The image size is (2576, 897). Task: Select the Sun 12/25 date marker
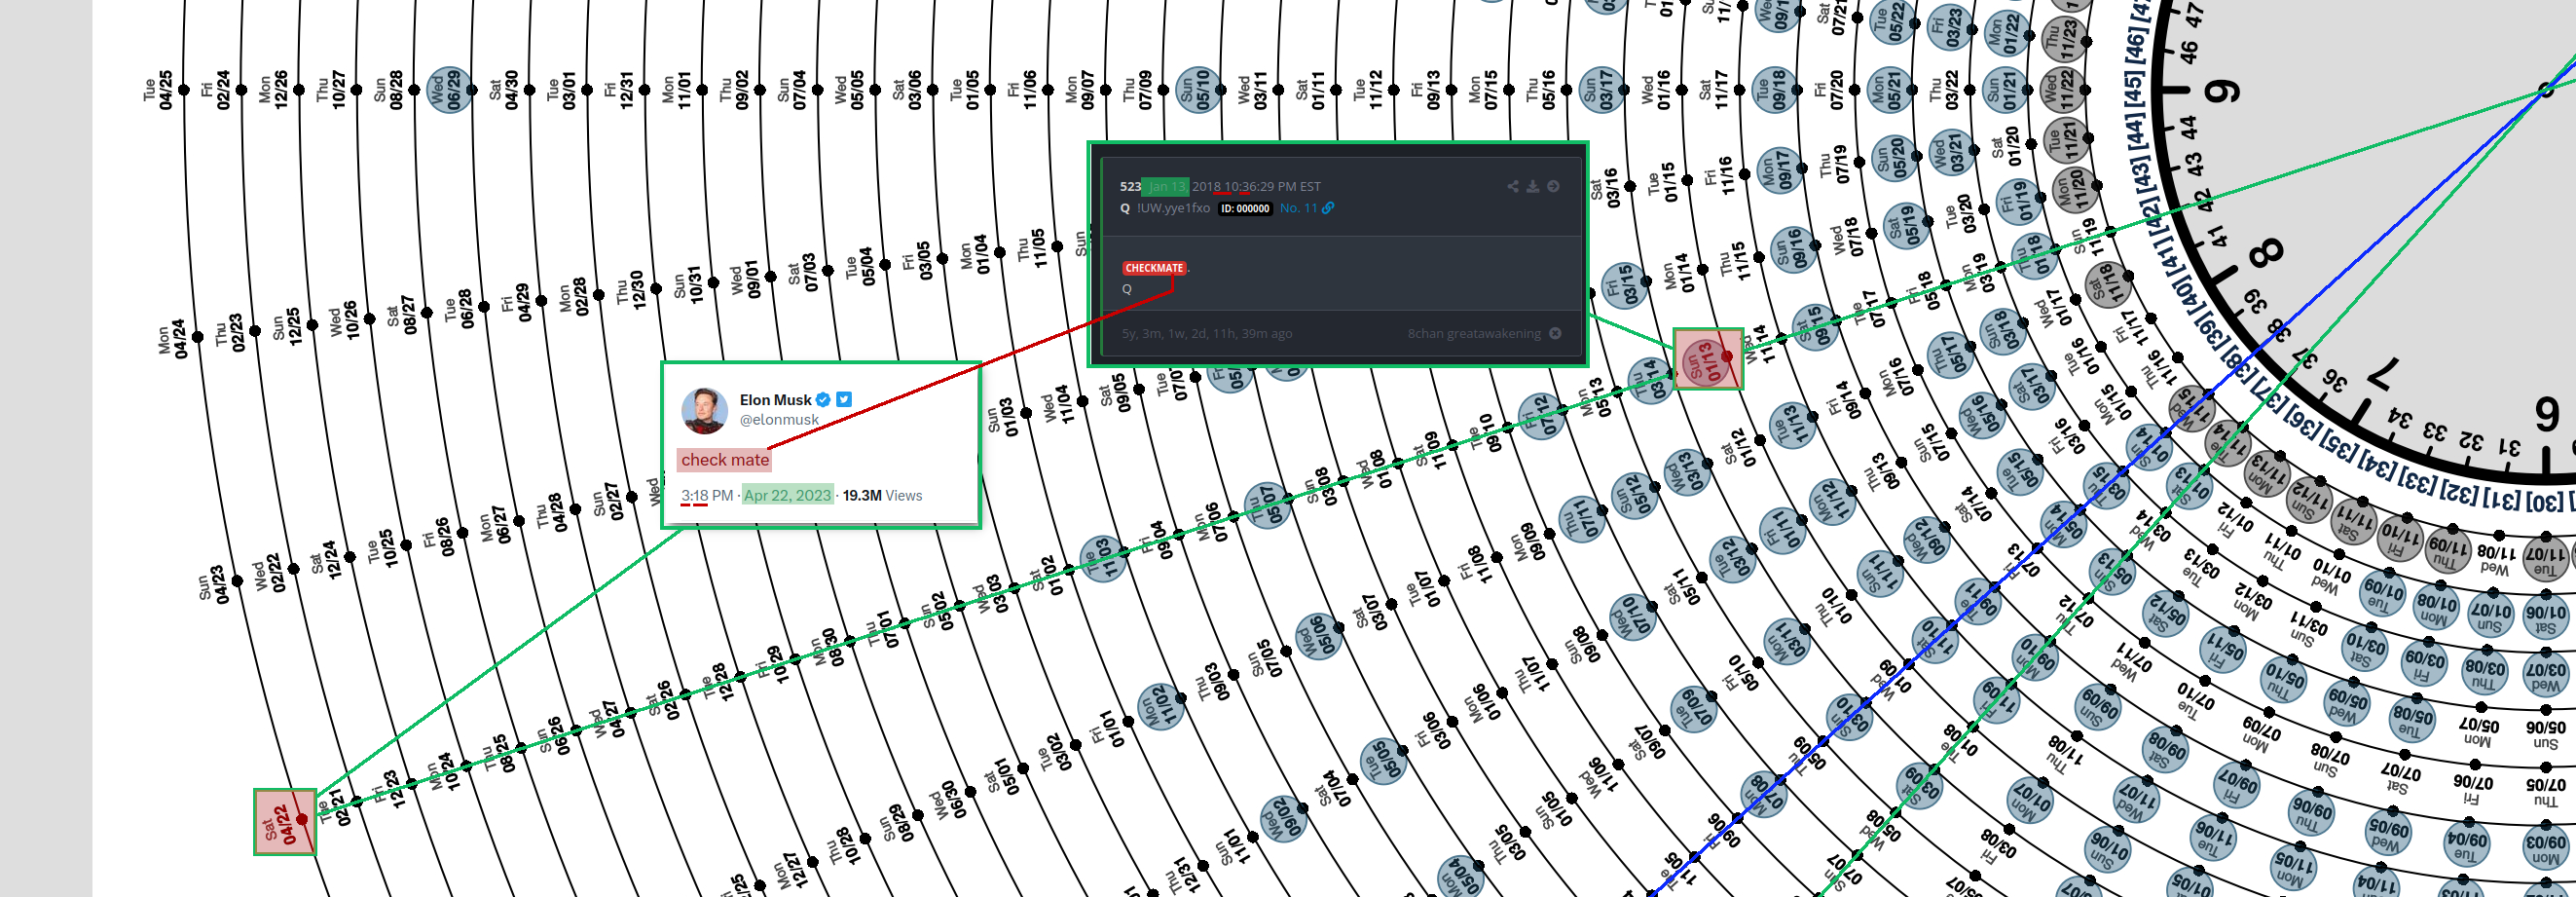[287, 329]
